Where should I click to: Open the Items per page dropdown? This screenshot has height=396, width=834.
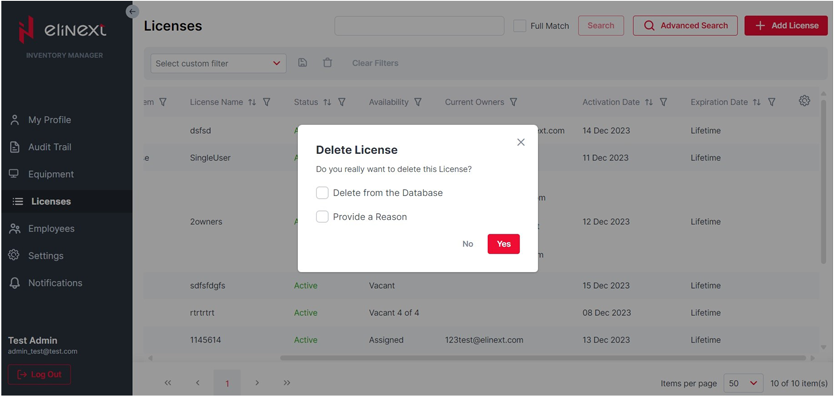(743, 383)
